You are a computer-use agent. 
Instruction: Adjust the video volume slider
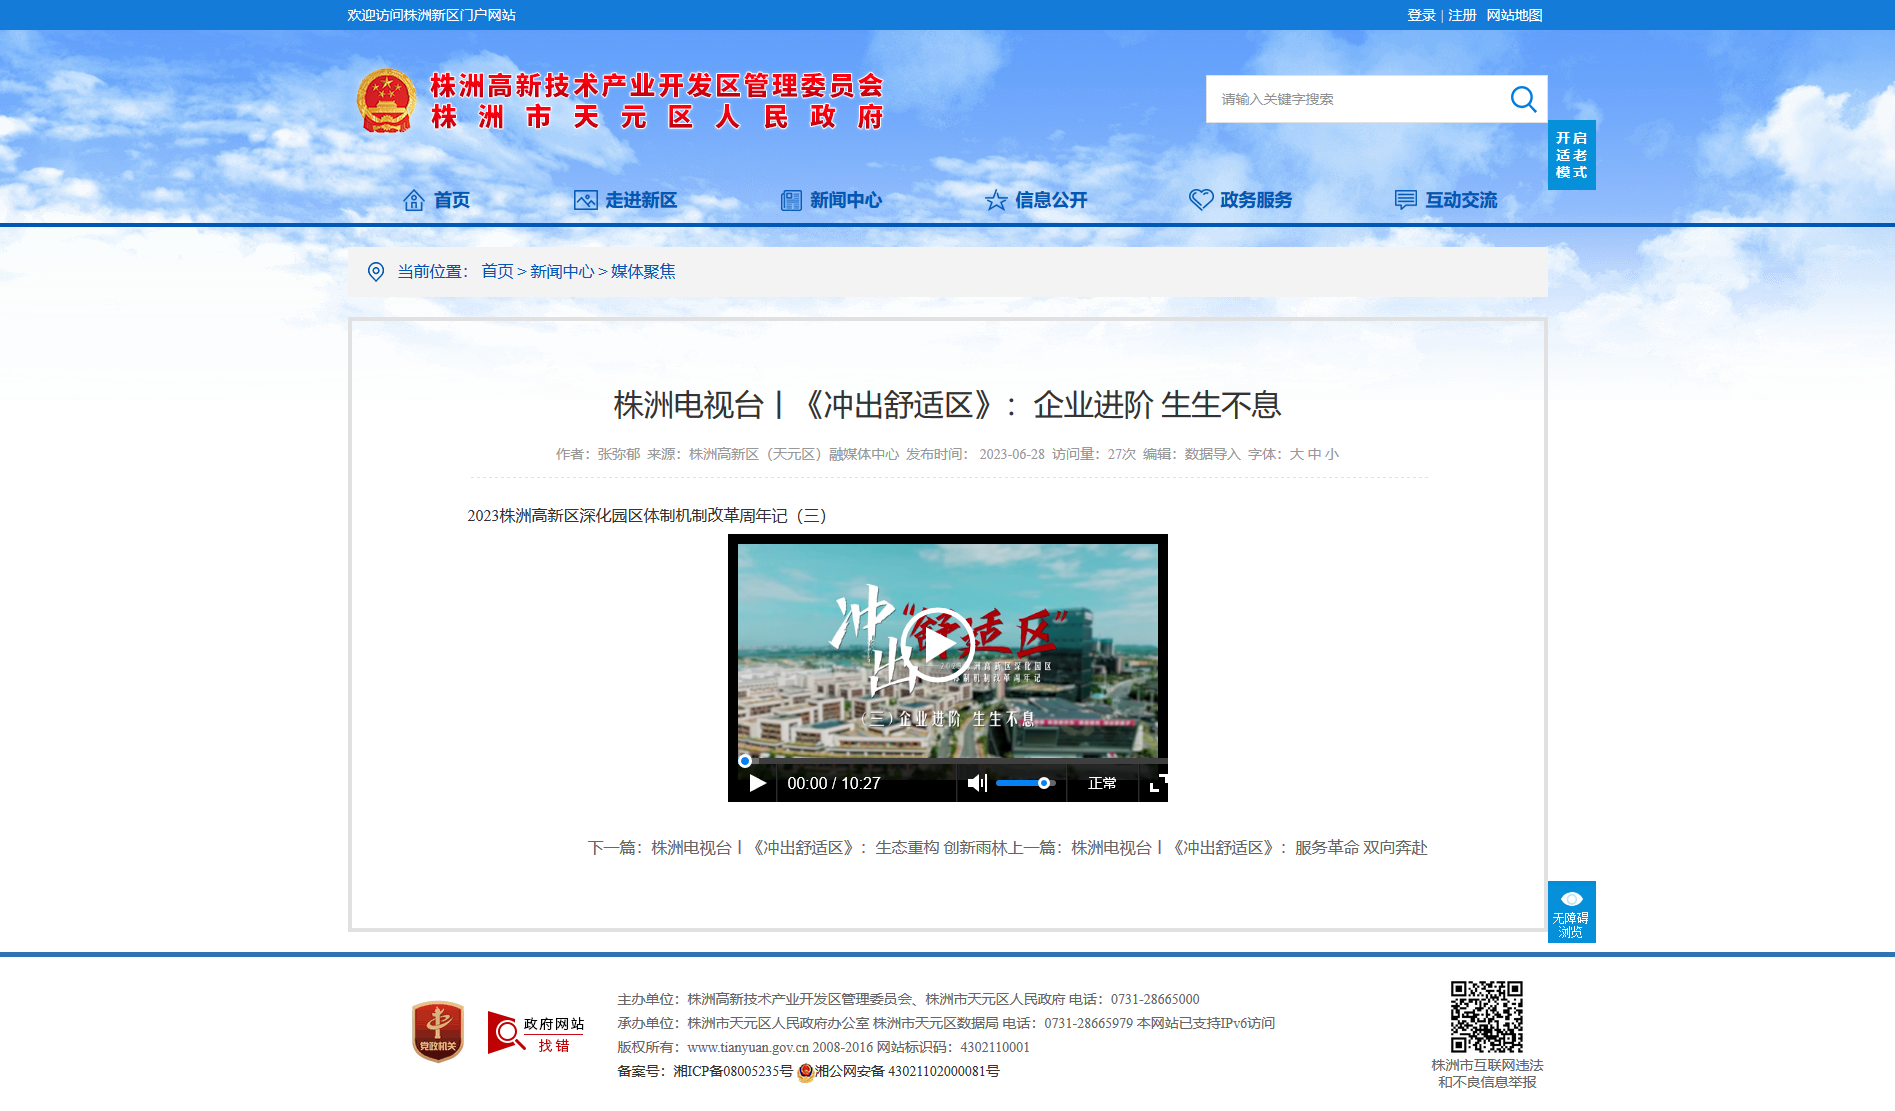(1025, 783)
